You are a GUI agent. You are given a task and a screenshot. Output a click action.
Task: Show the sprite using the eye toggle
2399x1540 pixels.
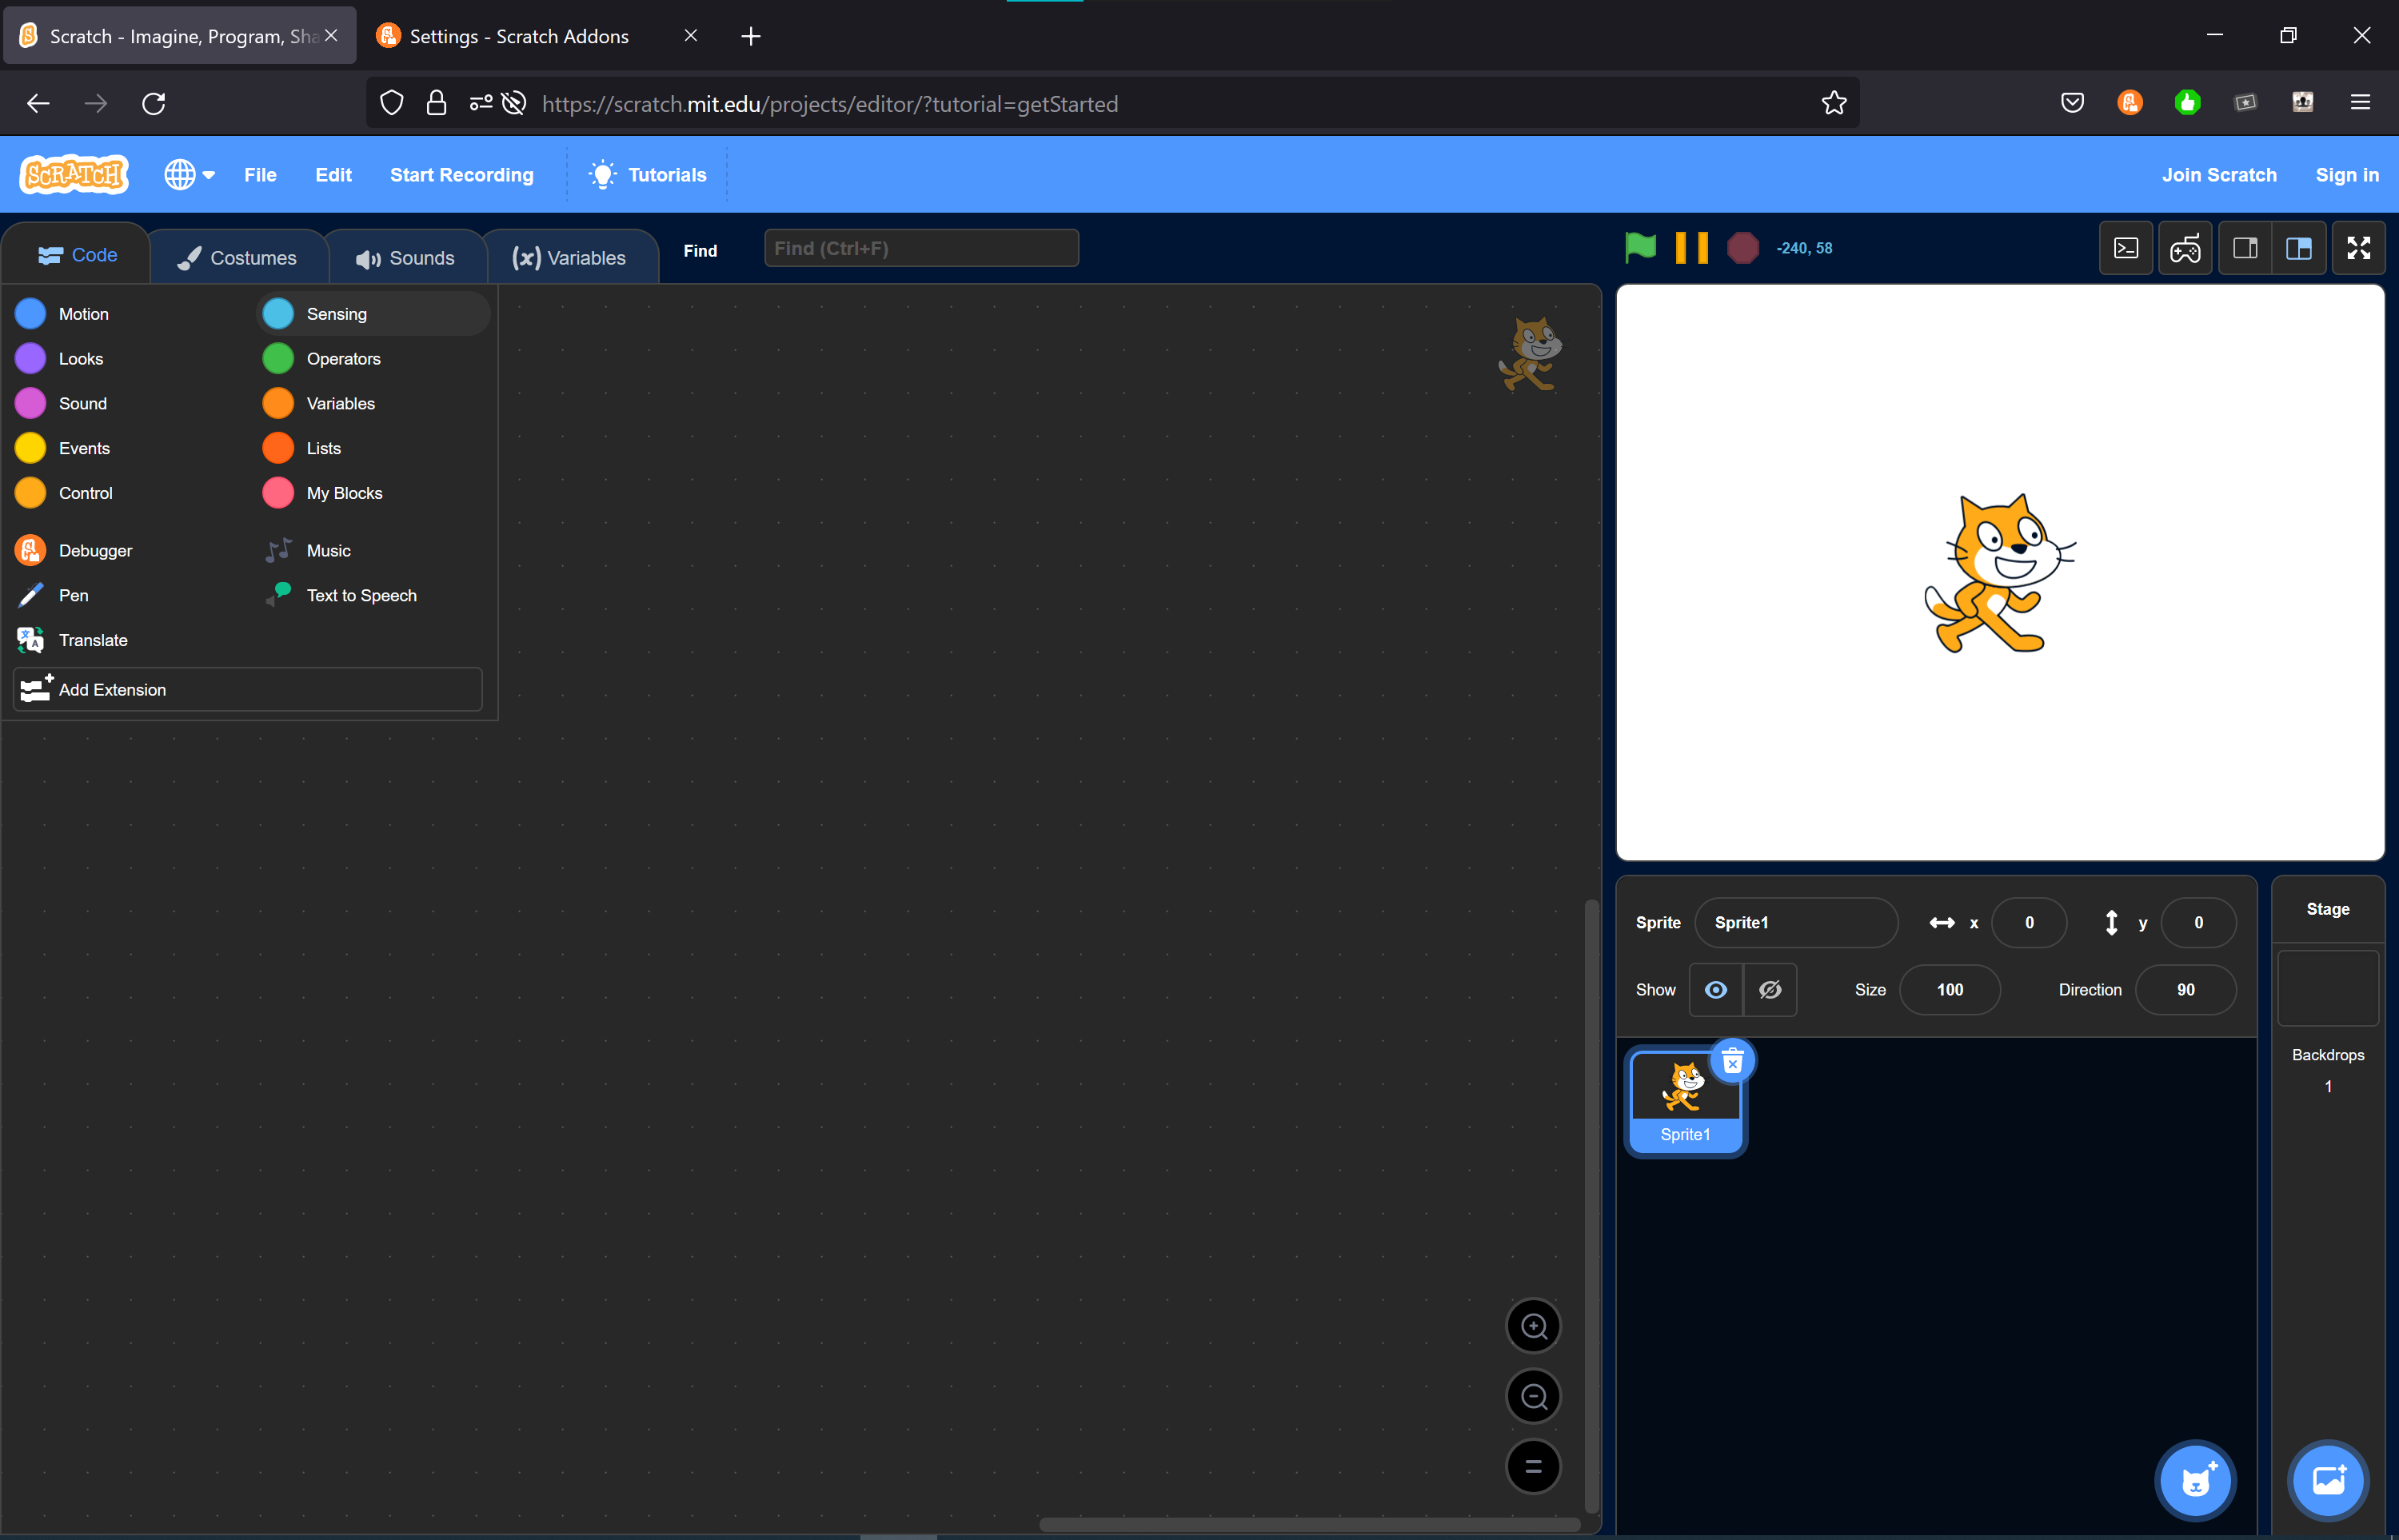(x=1716, y=989)
